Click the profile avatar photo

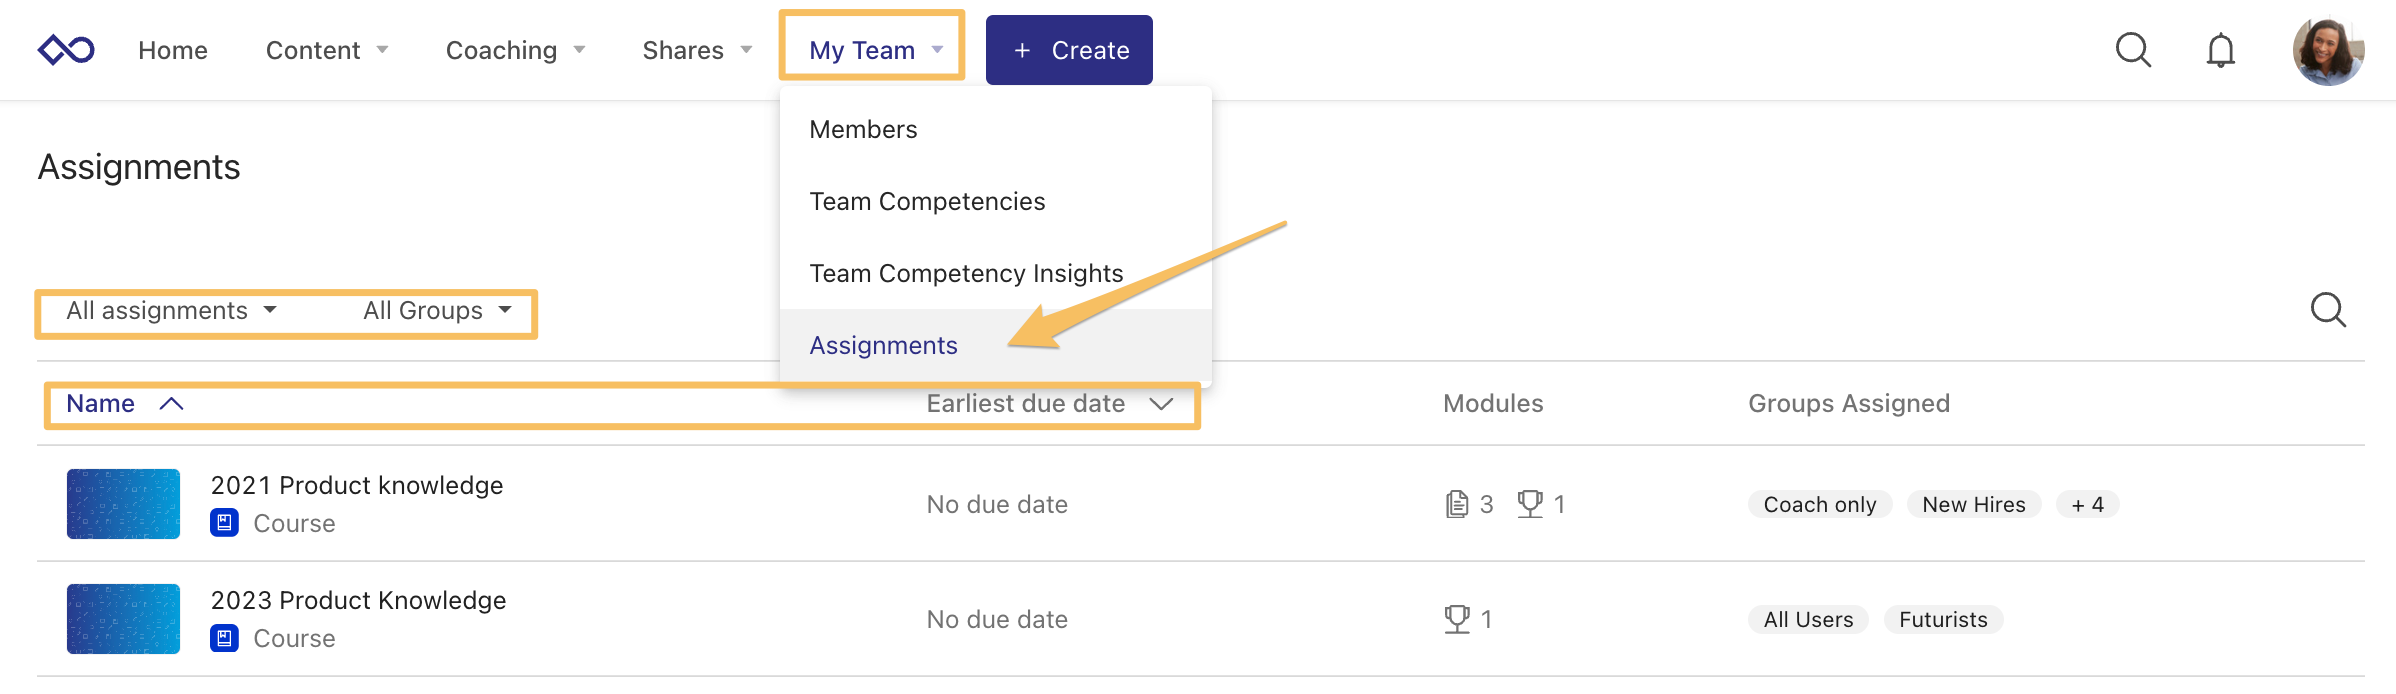coord(2329,49)
